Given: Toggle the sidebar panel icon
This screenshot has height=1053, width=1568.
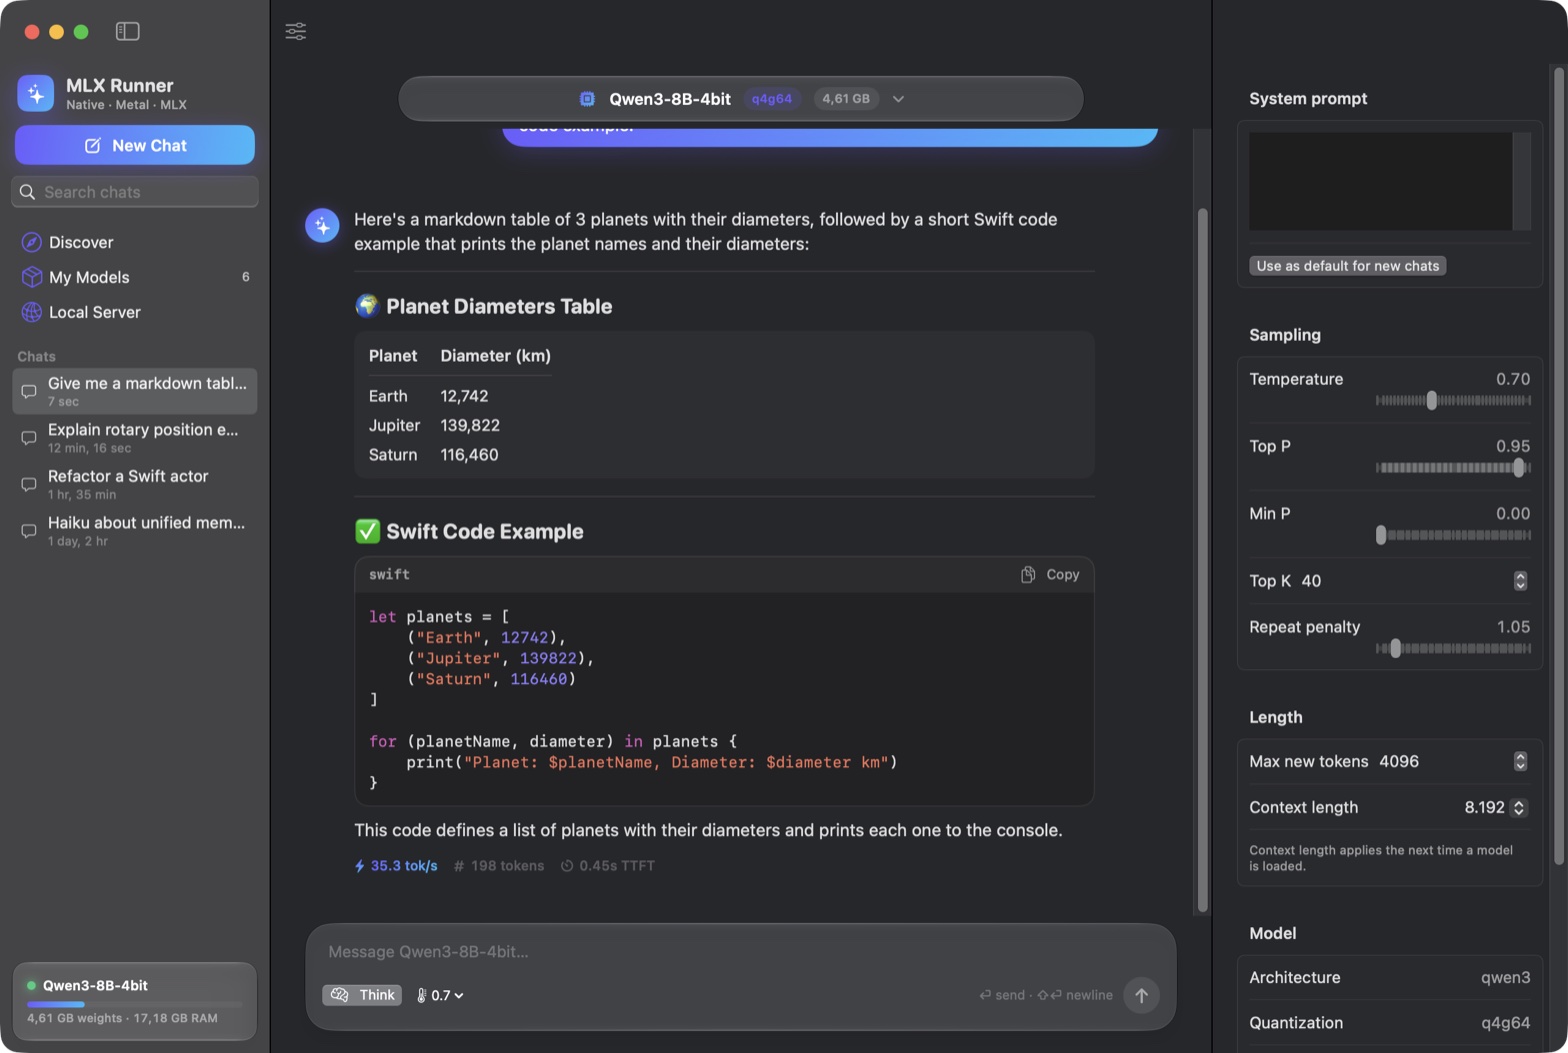Looking at the screenshot, I should tap(127, 31).
